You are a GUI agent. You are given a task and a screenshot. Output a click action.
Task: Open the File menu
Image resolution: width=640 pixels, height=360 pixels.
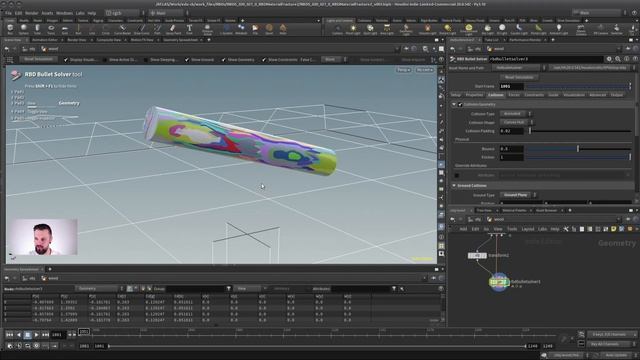[8, 13]
